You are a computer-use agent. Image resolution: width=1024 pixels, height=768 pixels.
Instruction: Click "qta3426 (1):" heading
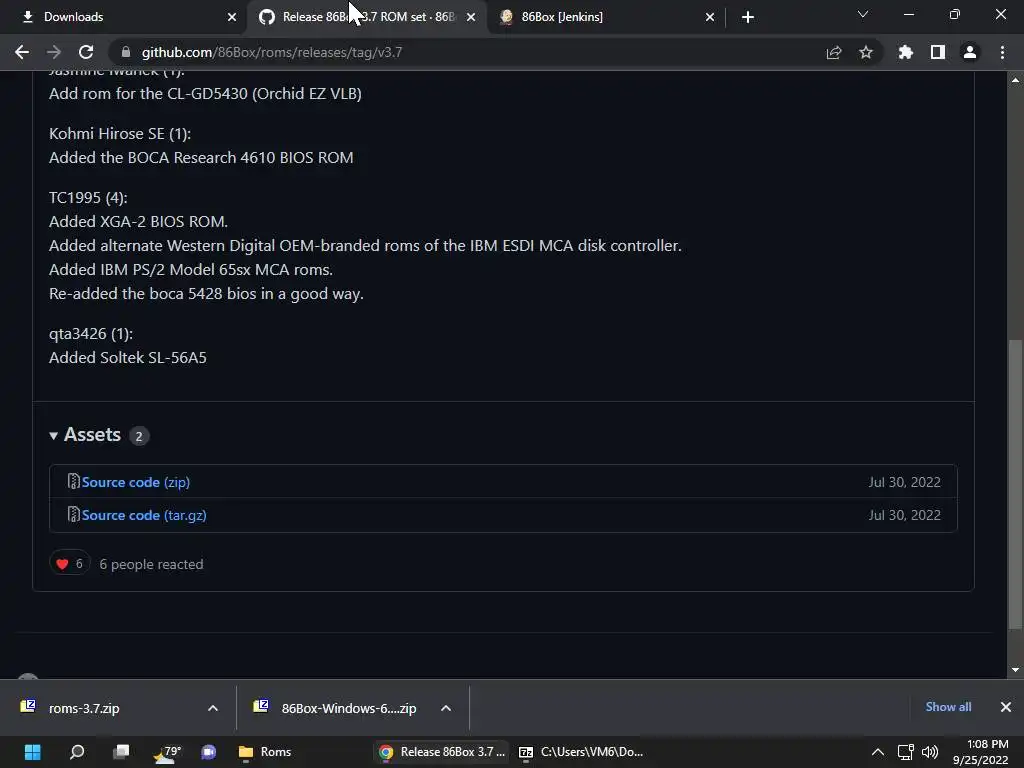(x=91, y=334)
